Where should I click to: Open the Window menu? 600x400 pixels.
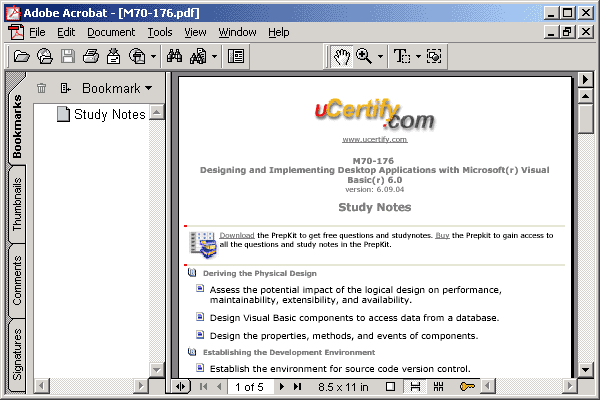(x=237, y=33)
